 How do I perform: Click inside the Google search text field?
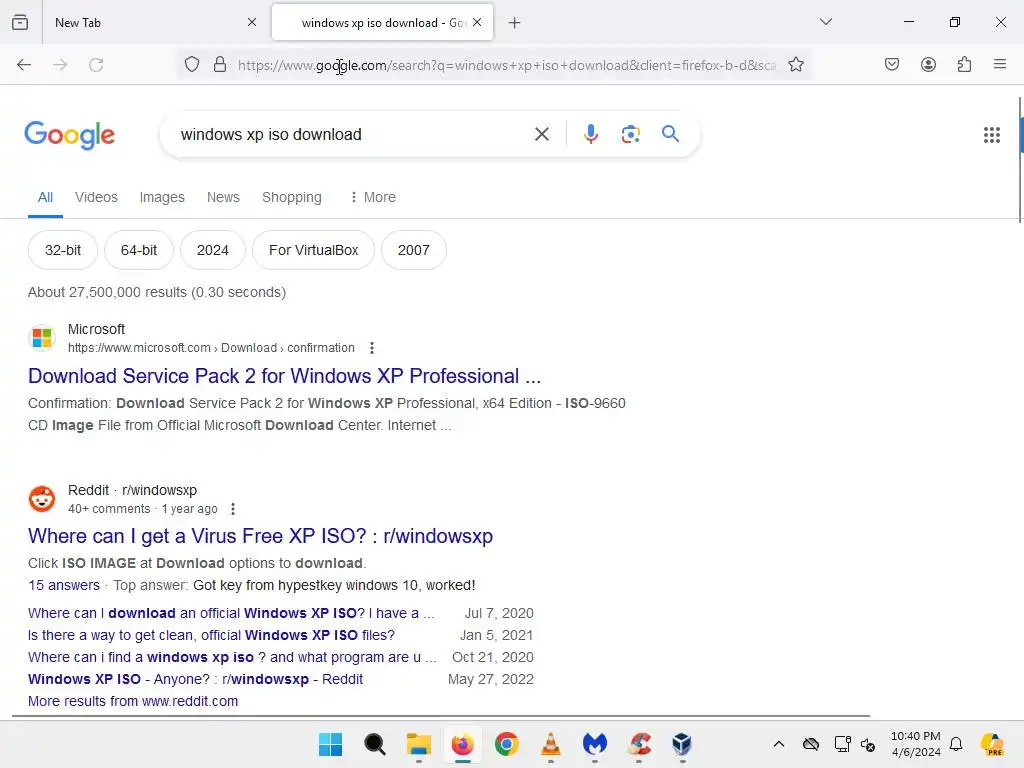coord(353,135)
